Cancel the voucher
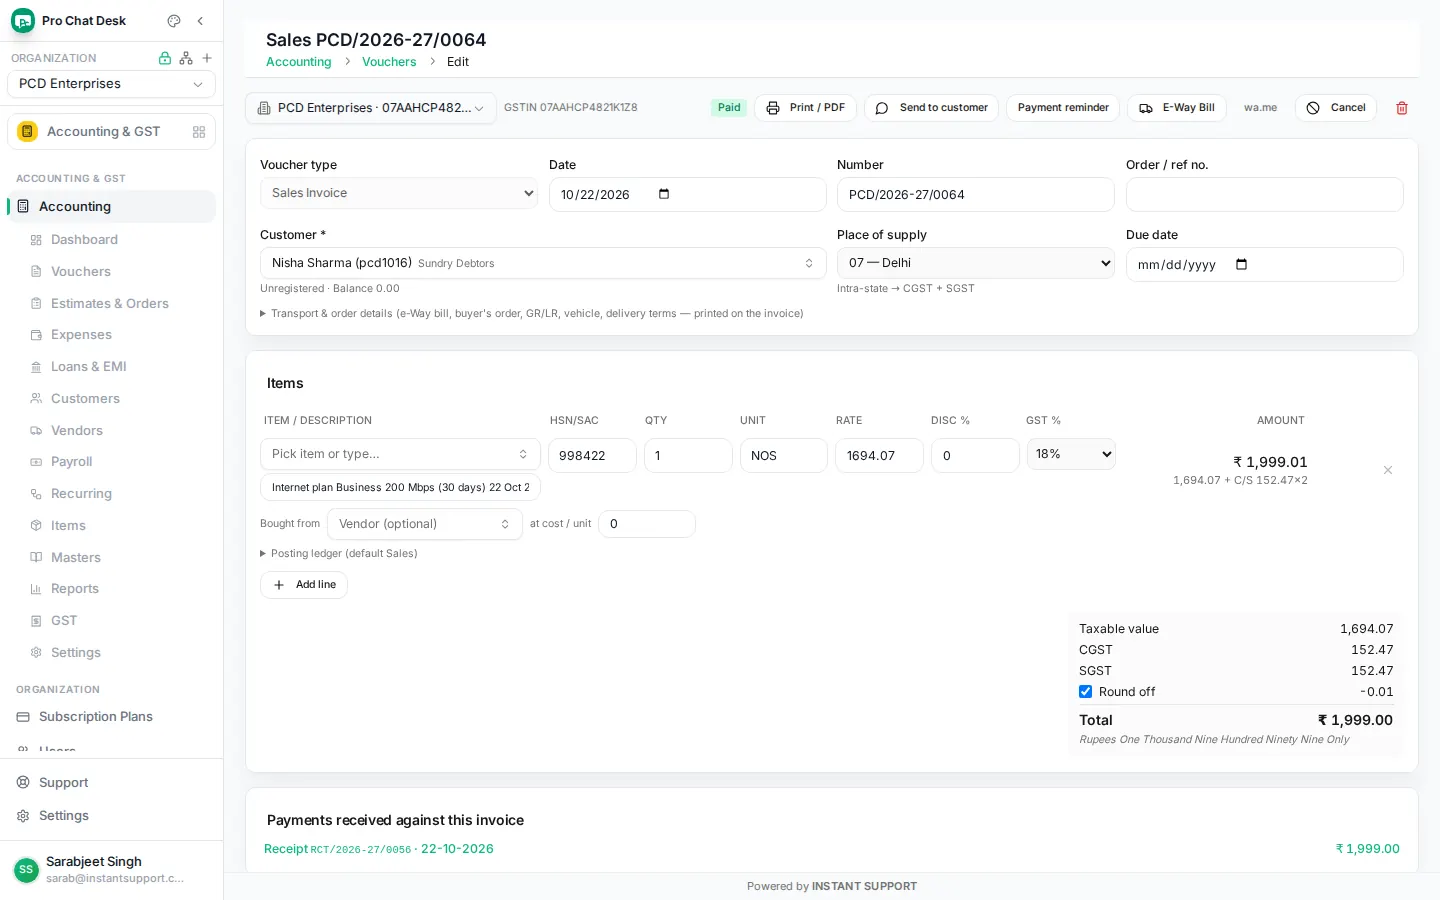1440x900 pixels. point(1336,108)
